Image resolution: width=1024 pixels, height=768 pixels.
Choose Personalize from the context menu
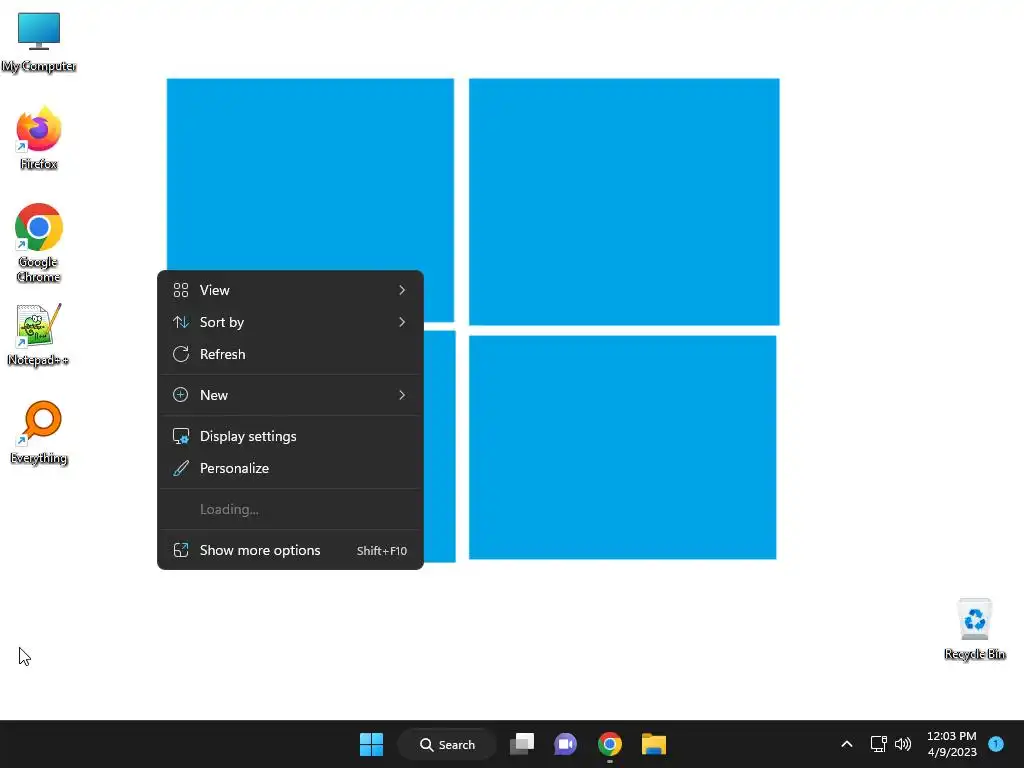291,468
